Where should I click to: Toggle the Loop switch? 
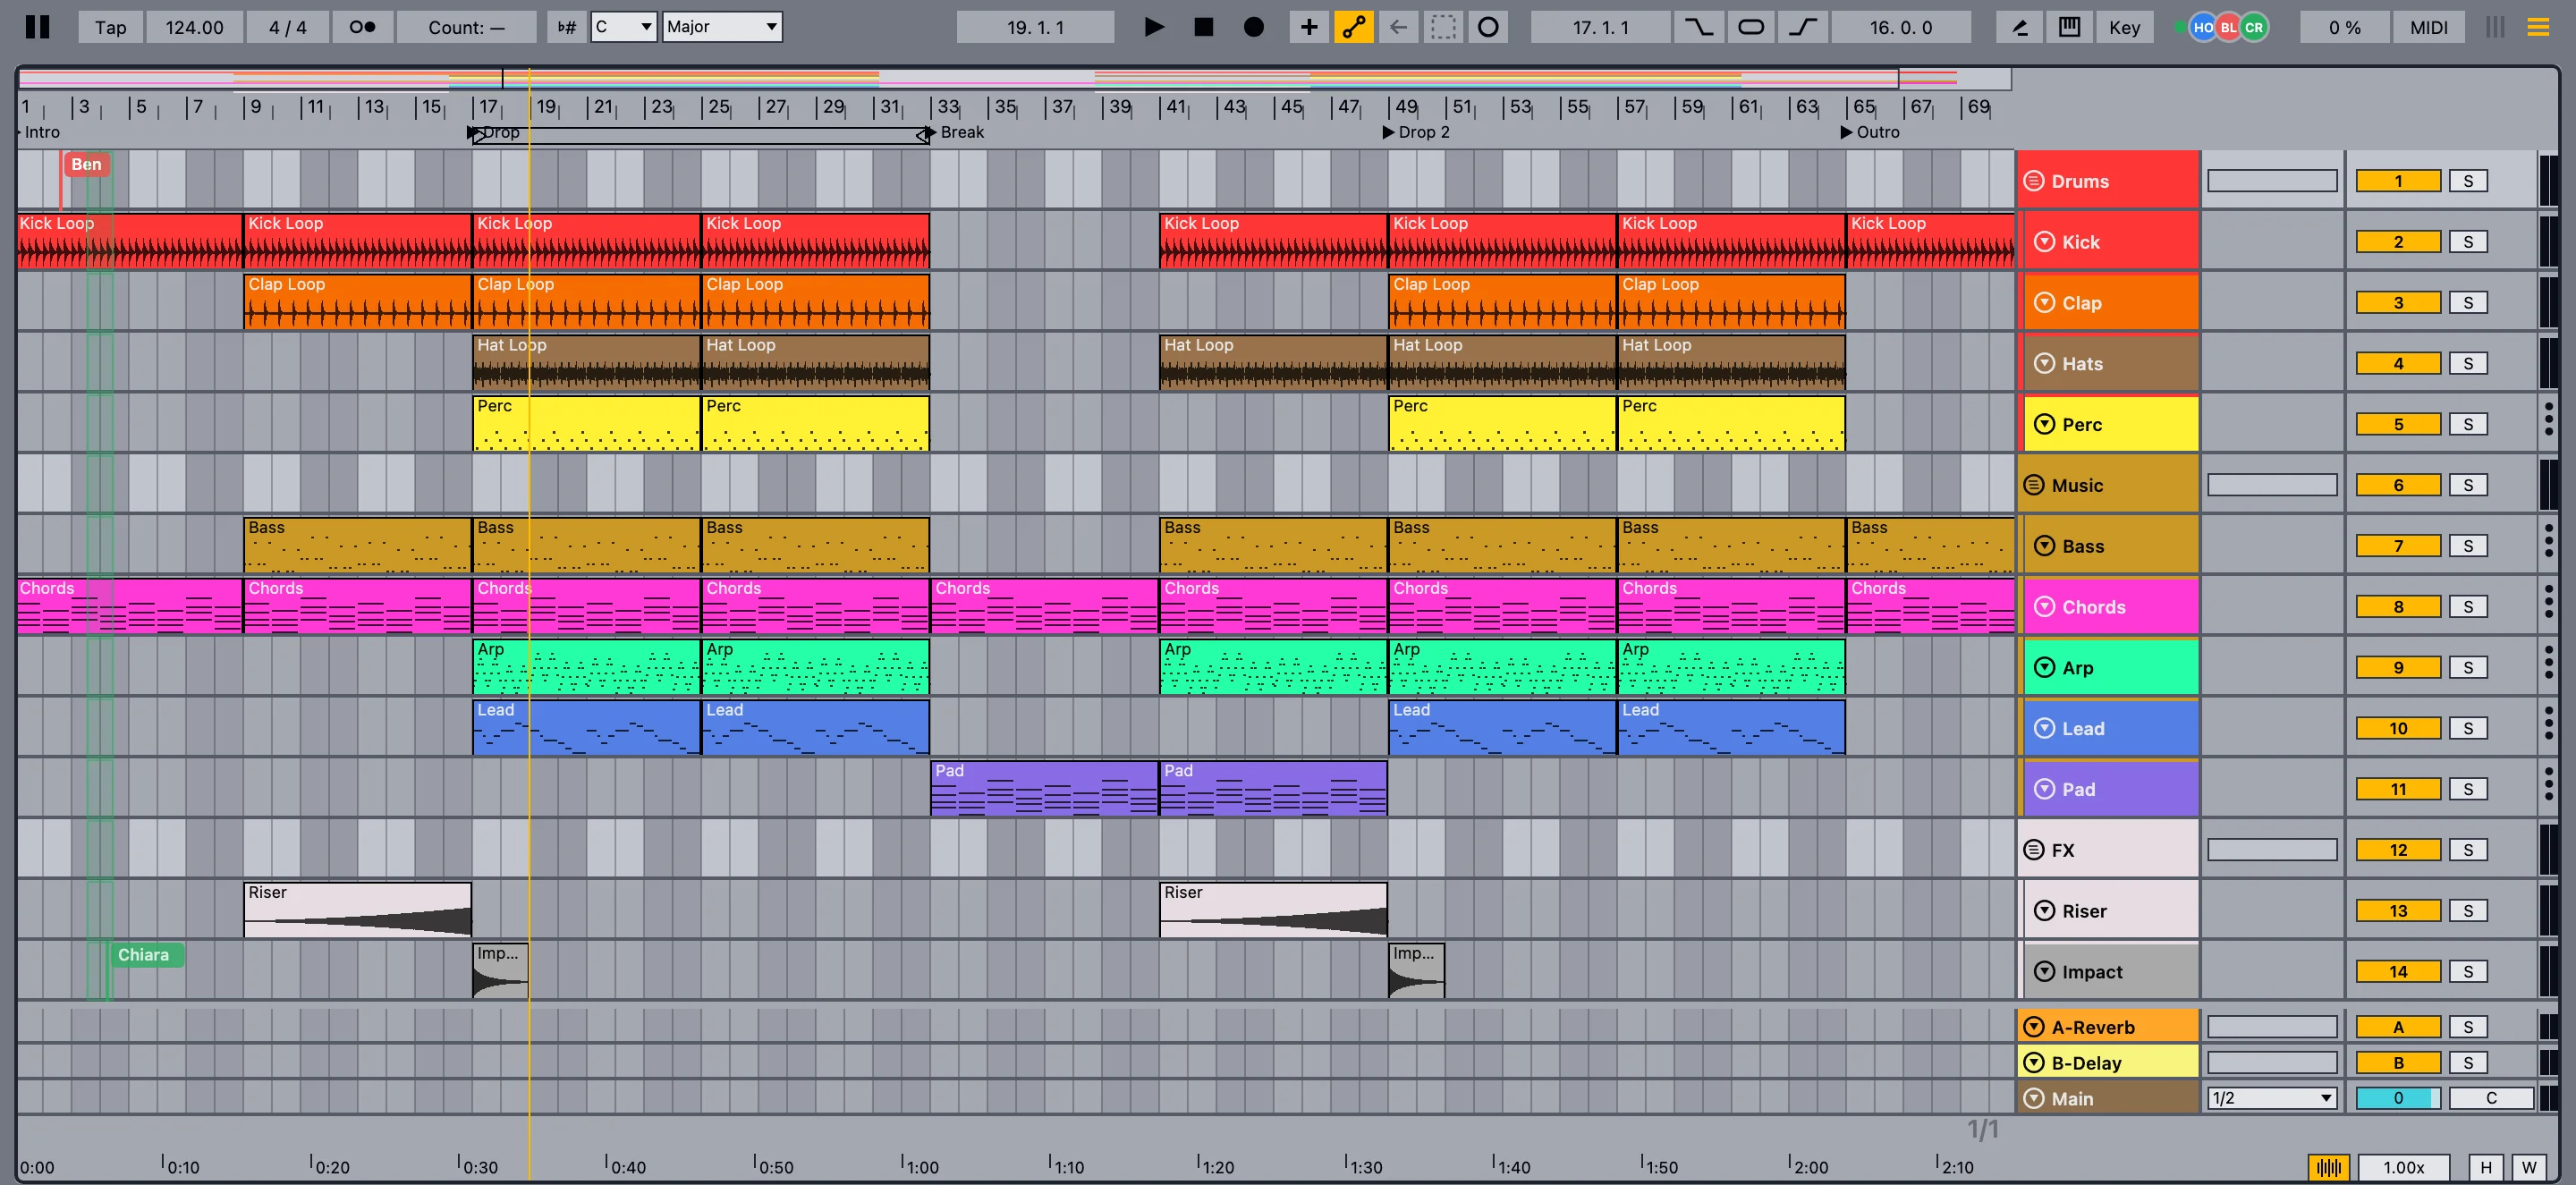pos(1751,27)
